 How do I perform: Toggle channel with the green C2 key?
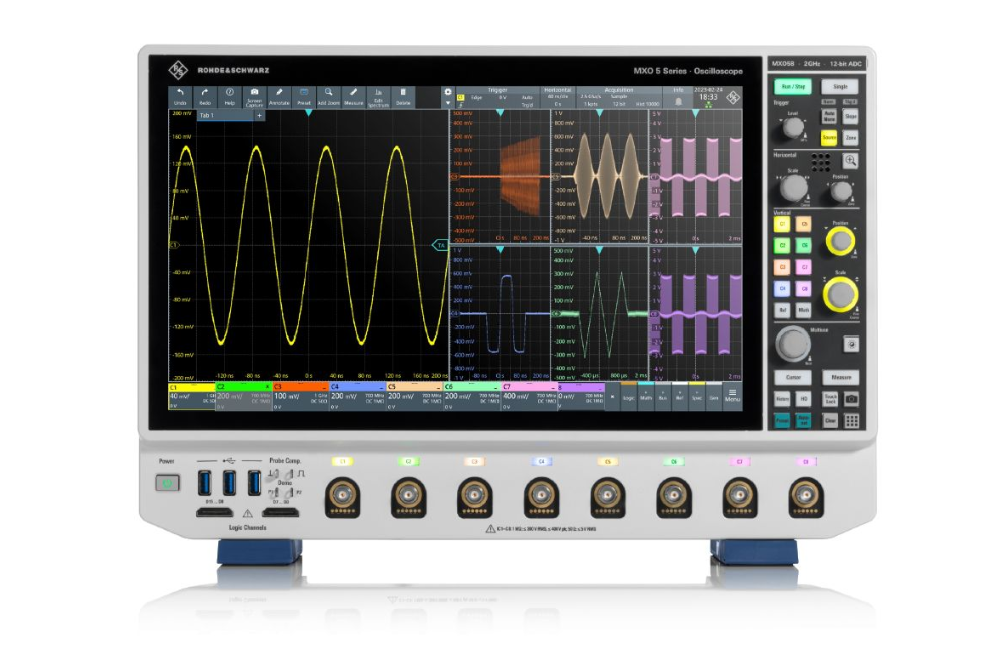pos(782,245)
